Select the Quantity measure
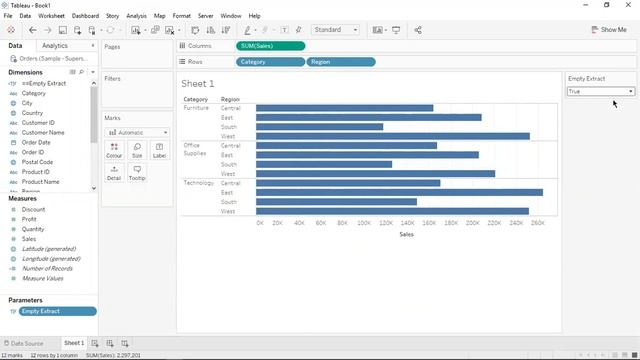 point(33,229)
